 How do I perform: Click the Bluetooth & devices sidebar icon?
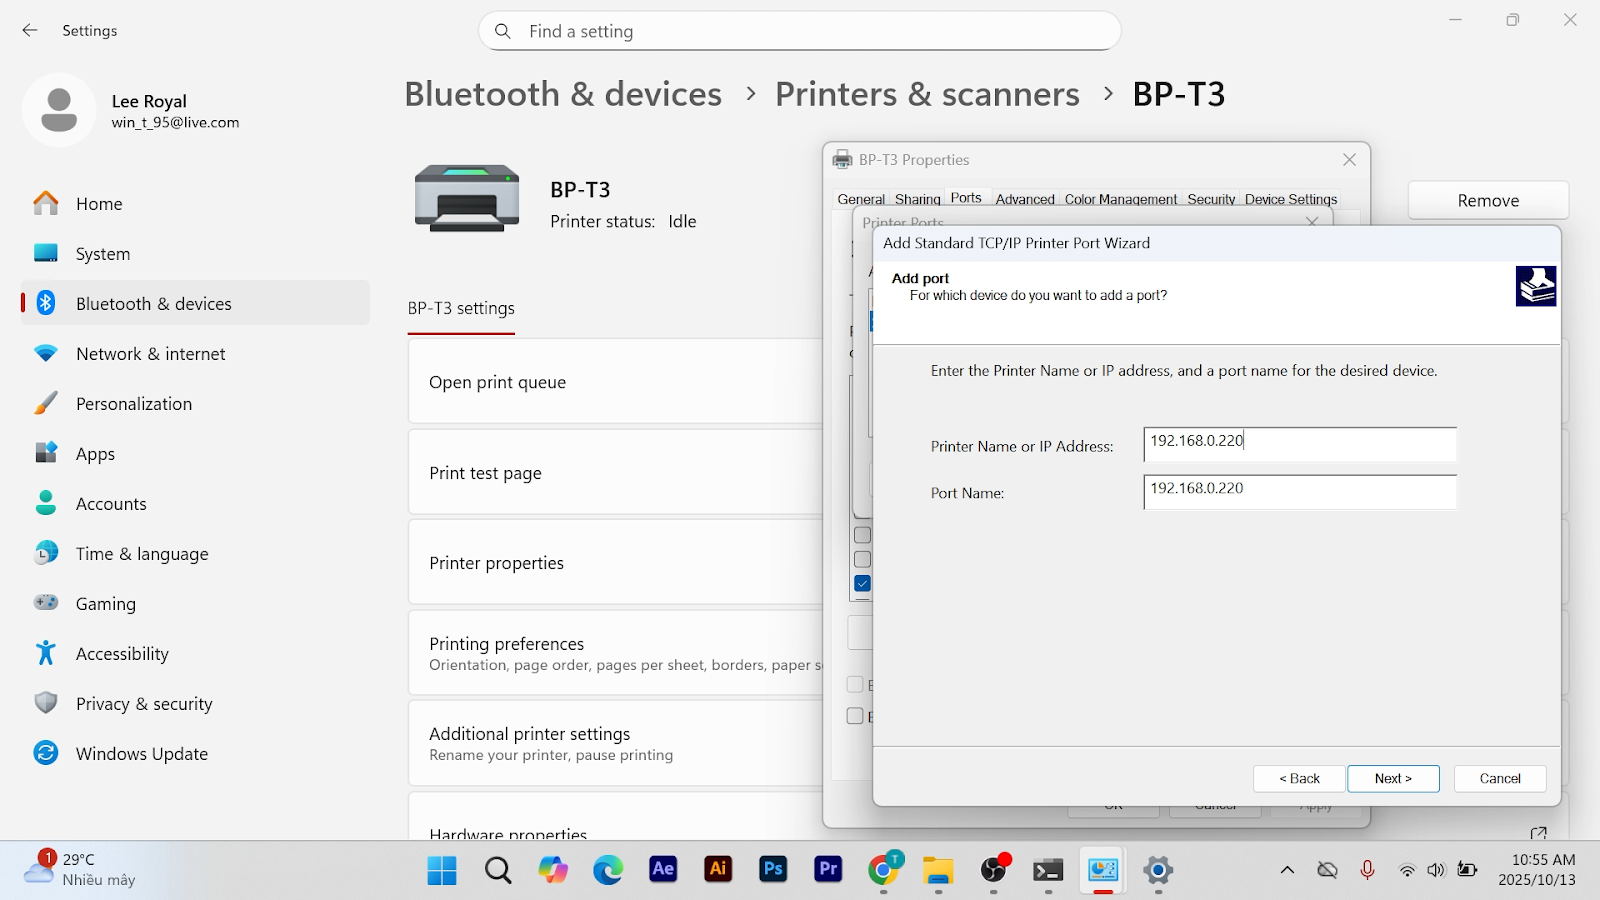46,303
